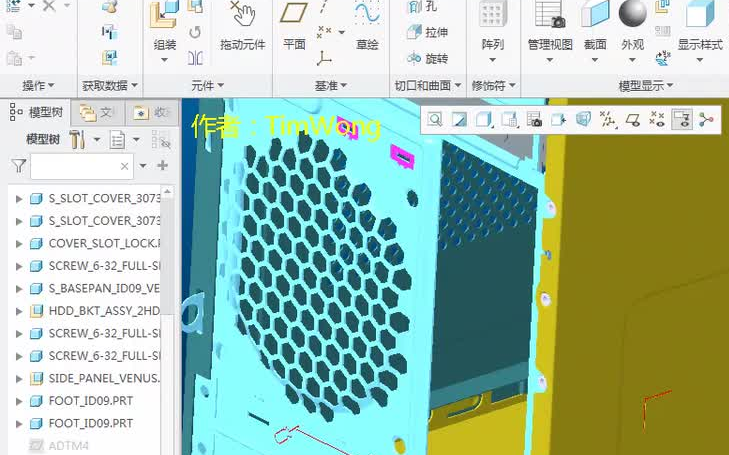The image size is (729, 455).
Task: Click the saved orientations icon in graphics toolbar
Action: pyautogui.click(x=510, y=120)
